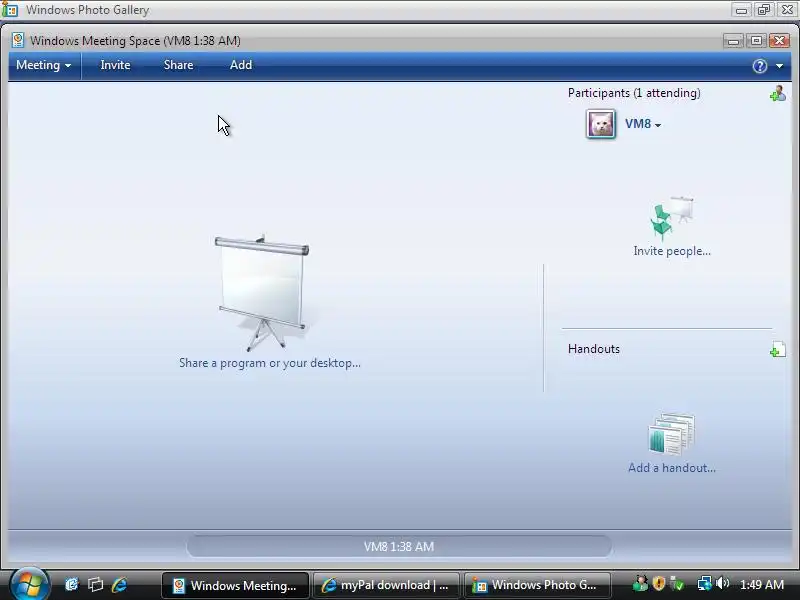
Task: Switch to myPal download taskbar button
Action: point(386,585)
